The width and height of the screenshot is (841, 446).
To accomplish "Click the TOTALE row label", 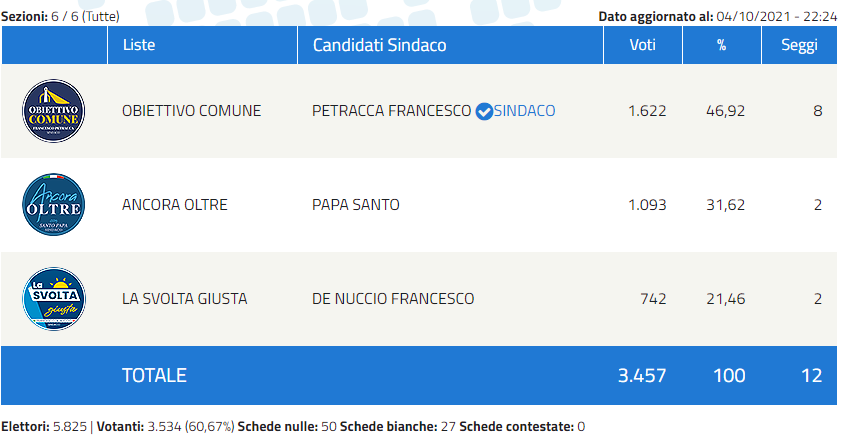I will tap(154, 376).
